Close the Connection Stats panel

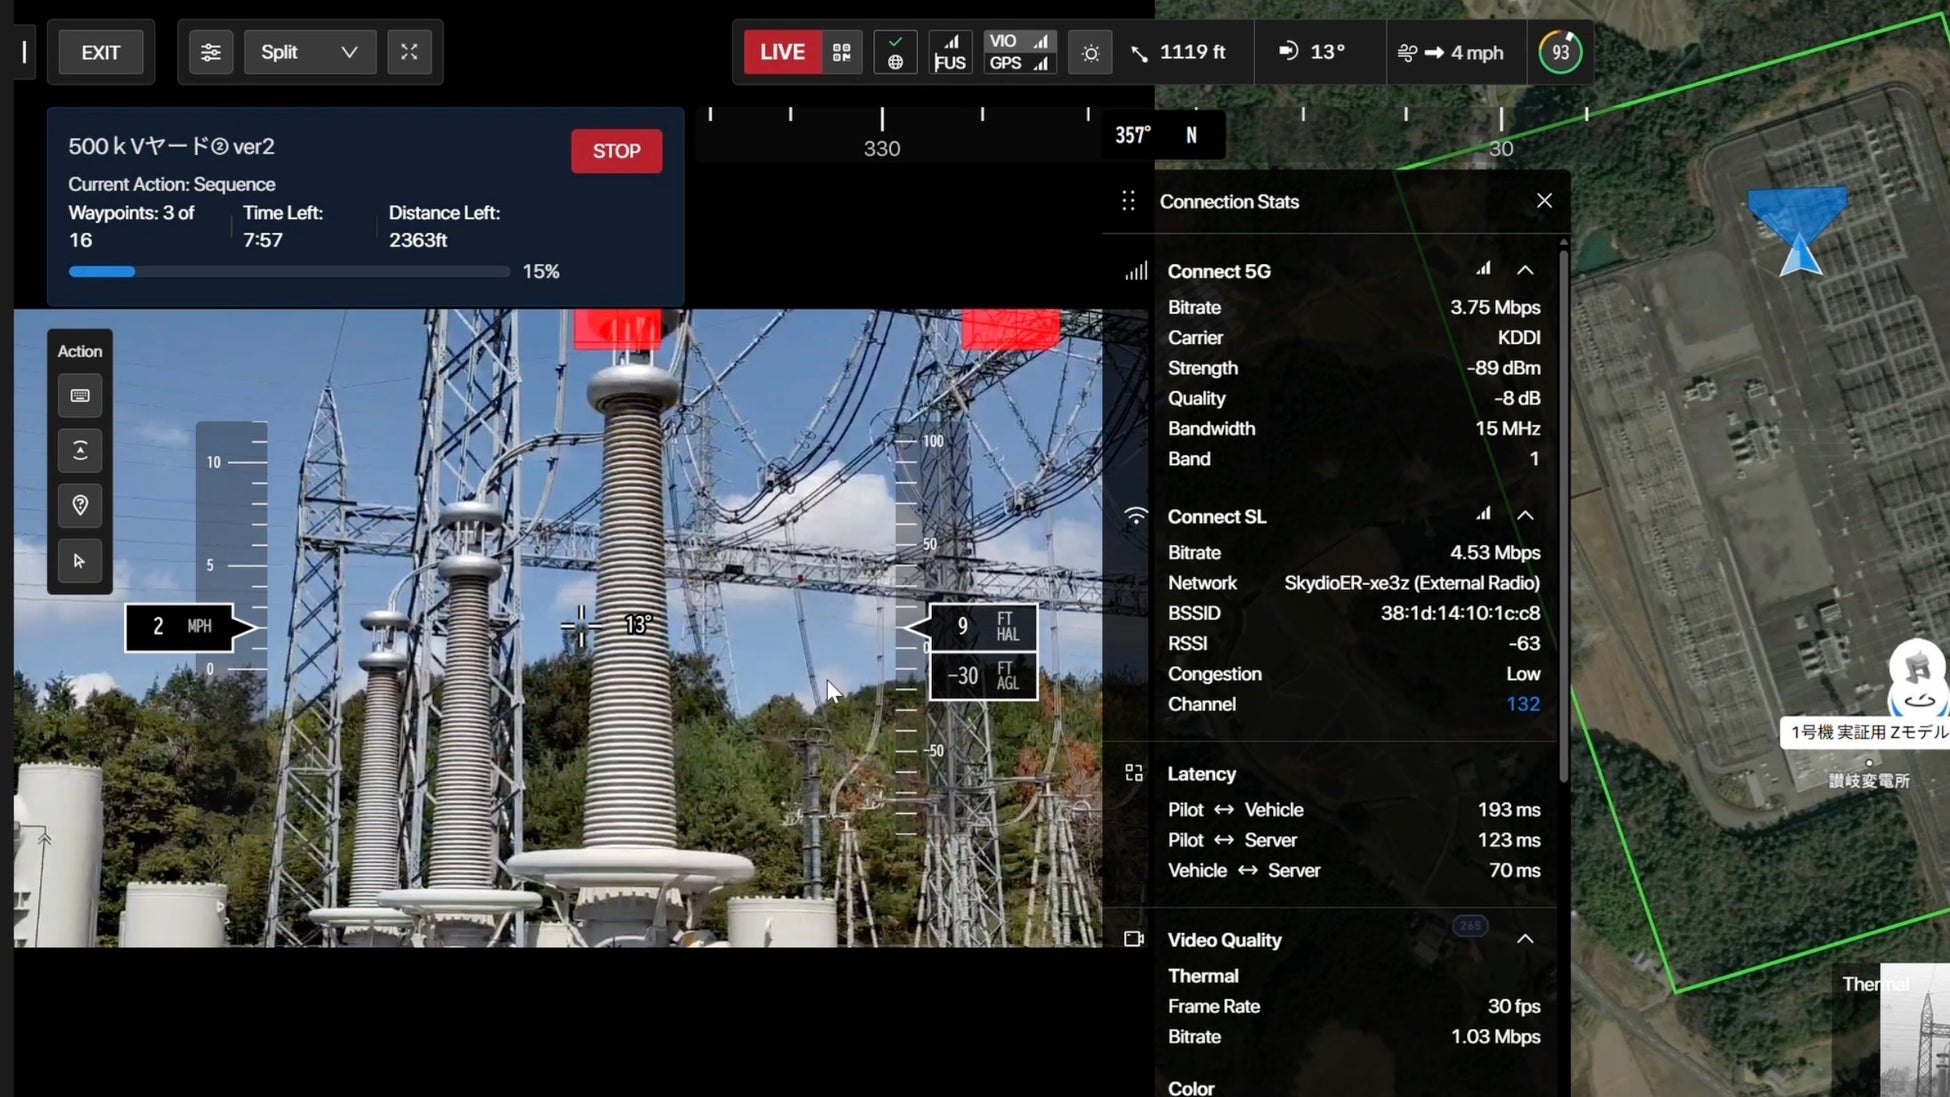(x=1544, y=201)
